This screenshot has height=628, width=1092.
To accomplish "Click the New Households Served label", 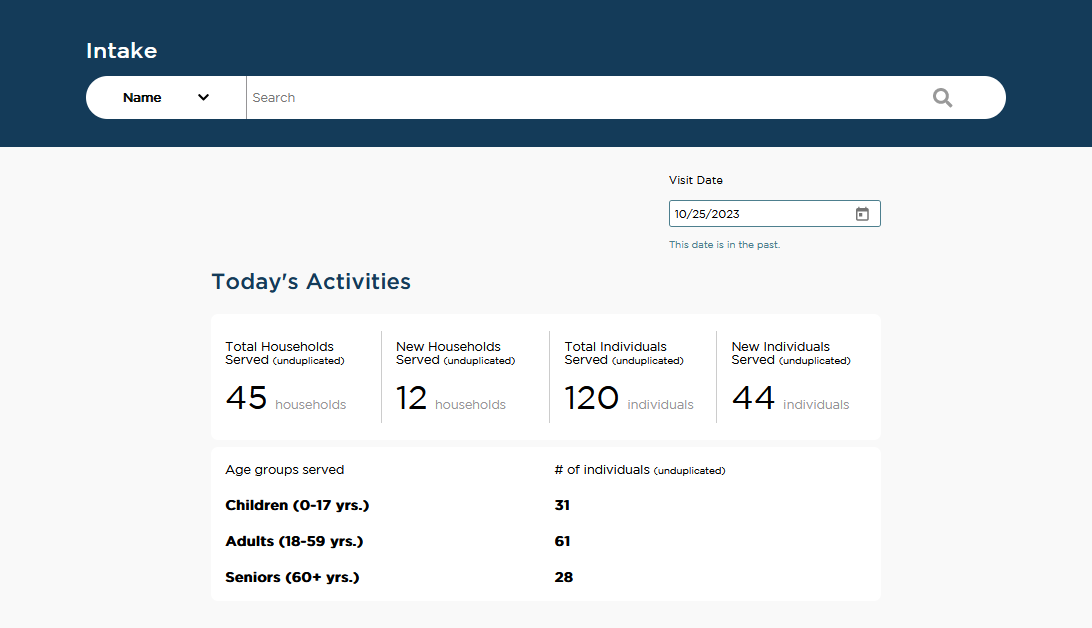I will tap(449, 353).
